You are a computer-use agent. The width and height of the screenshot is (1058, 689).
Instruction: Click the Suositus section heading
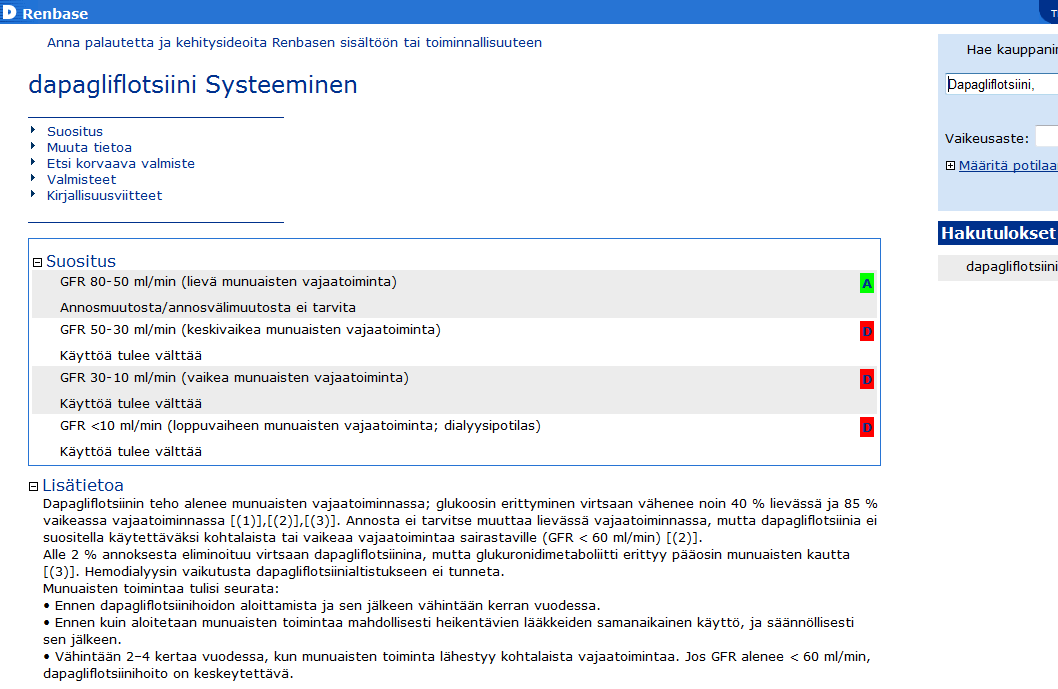81,261
